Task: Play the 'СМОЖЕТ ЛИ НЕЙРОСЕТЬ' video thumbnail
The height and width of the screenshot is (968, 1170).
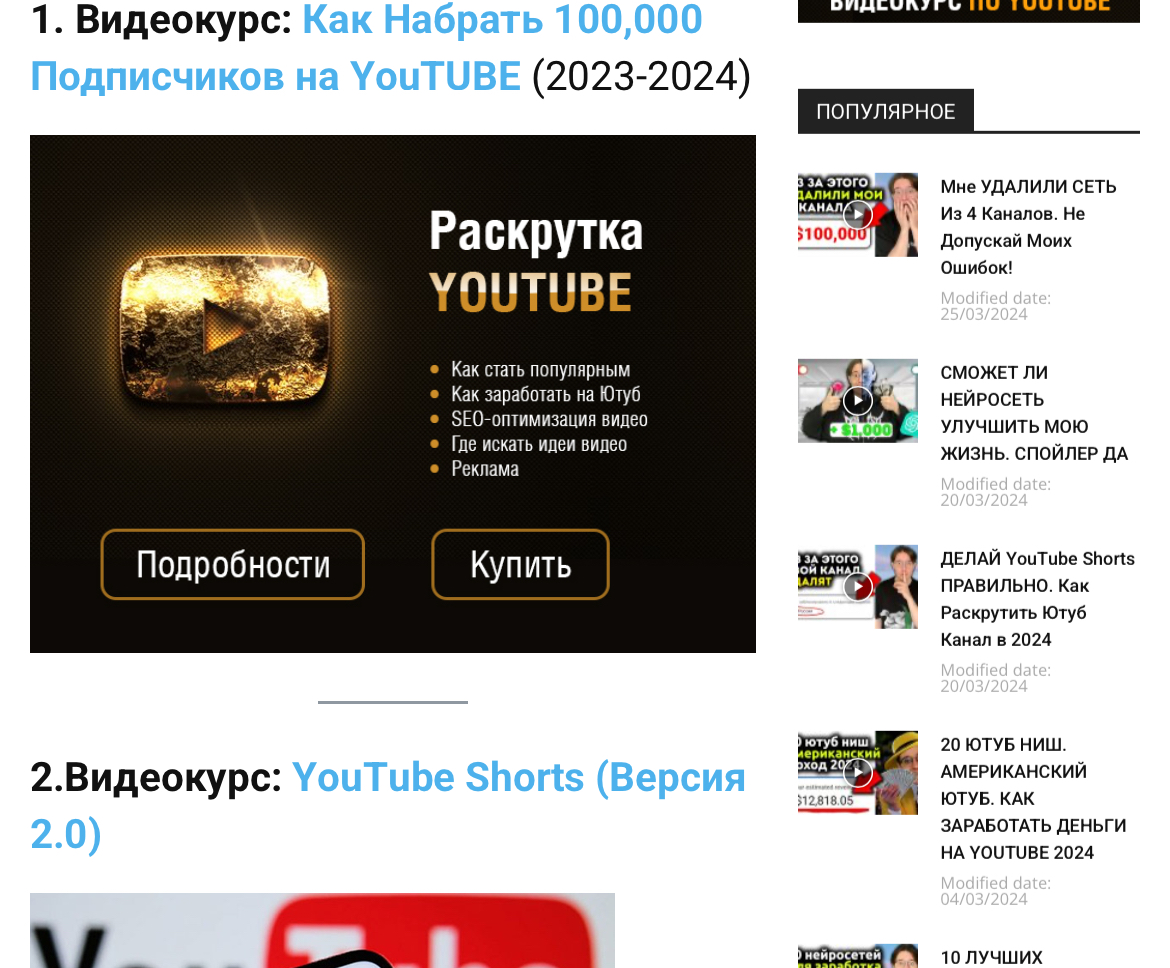Action: click(x=857, y=401)
